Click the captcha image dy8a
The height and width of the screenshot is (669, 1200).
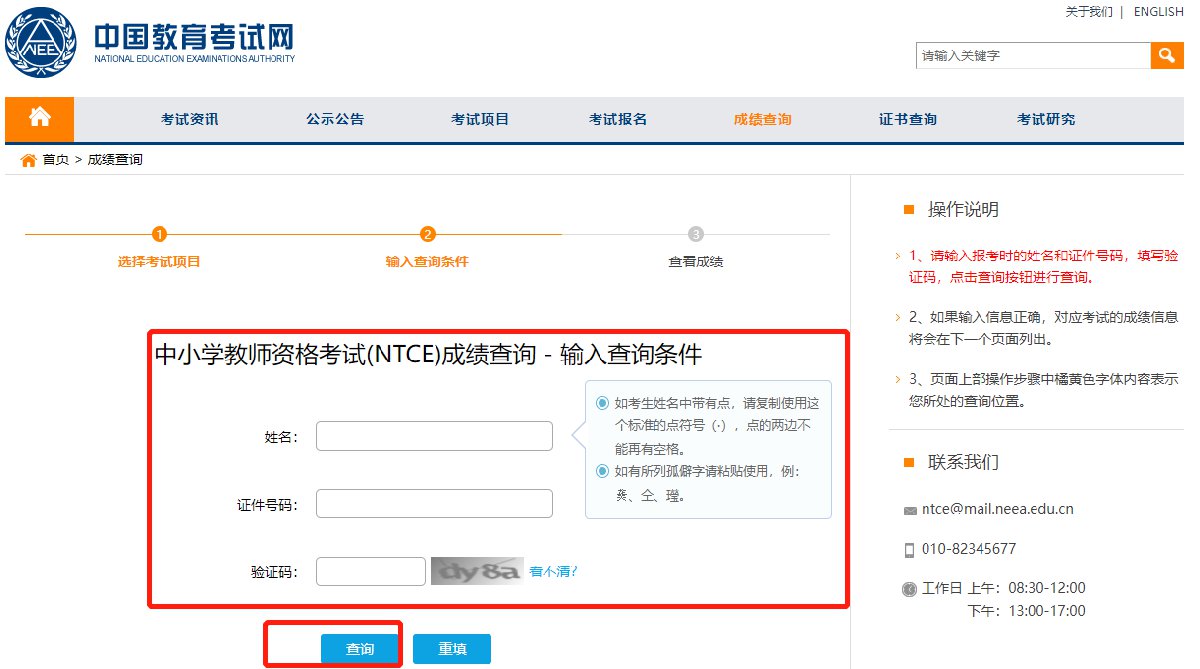[x=477, y=572]
